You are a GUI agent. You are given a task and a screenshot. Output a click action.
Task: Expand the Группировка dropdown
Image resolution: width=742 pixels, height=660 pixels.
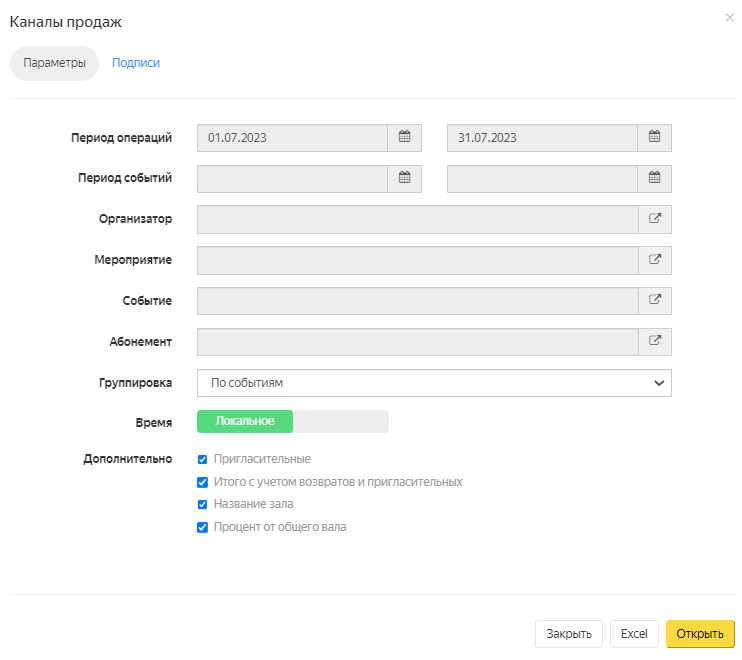pos(434,383)
